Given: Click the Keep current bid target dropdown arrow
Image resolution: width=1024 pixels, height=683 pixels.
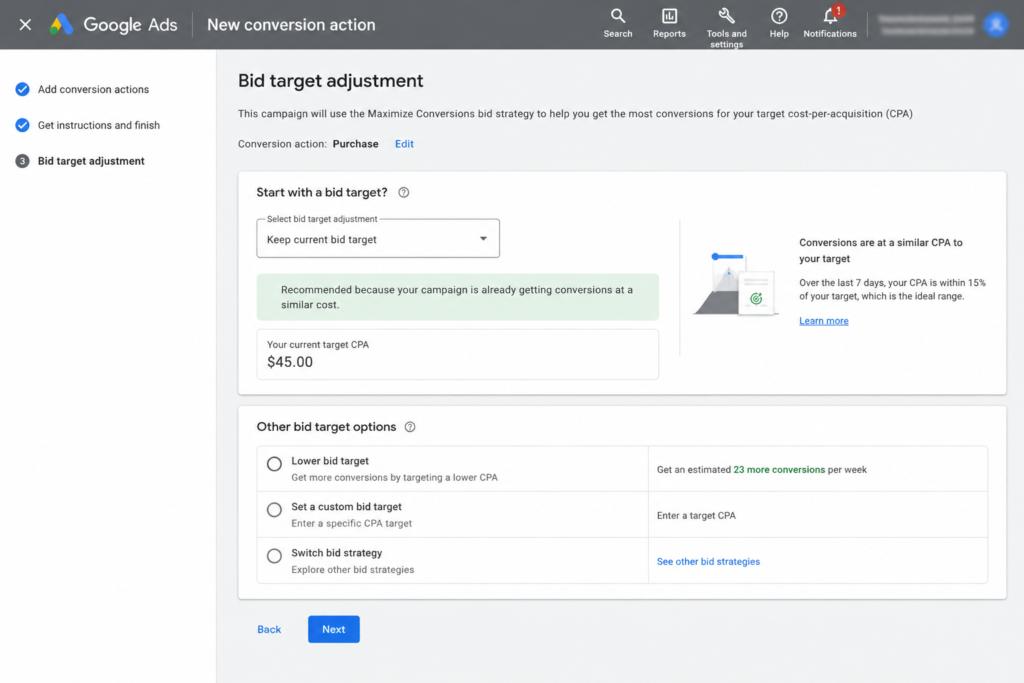Looking at the screenshot, I should tap(483, 239).
